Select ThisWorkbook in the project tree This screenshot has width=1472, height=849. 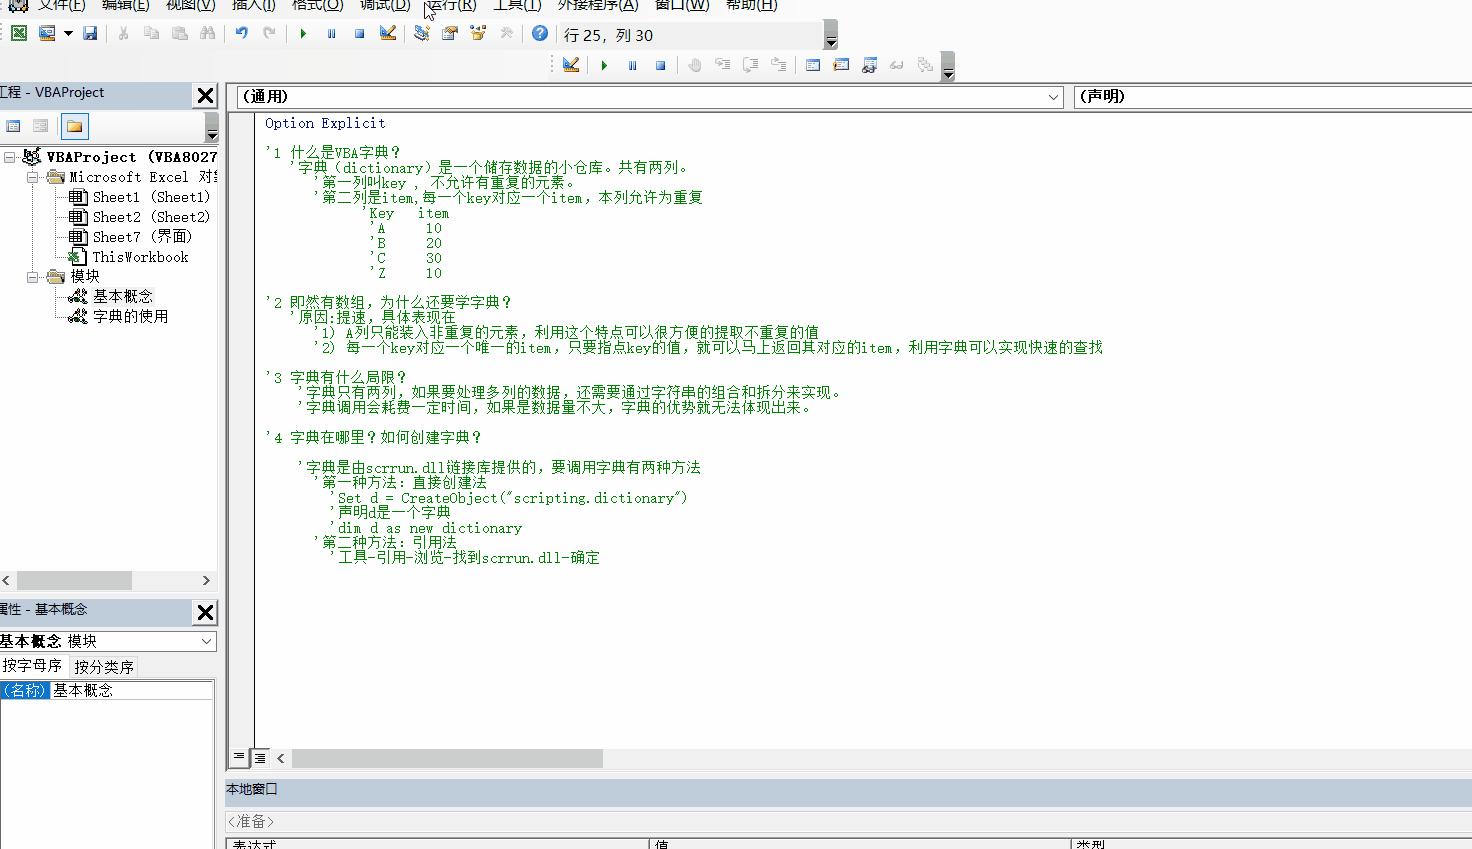pyautogui.click(x=140, y=257)
